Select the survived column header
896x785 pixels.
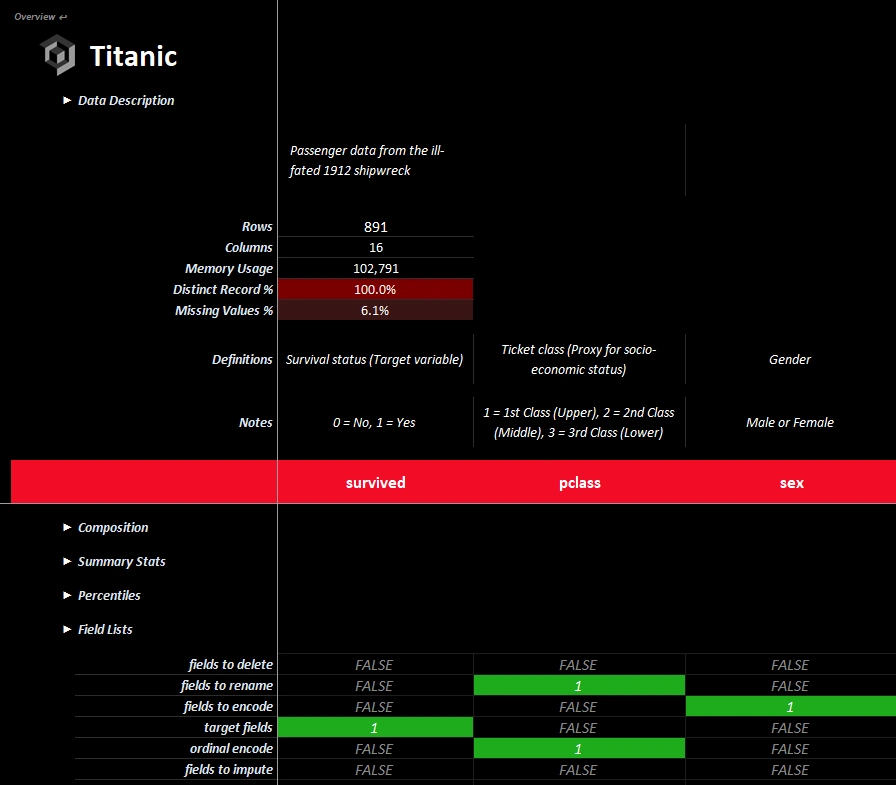(x=375, y=483)
